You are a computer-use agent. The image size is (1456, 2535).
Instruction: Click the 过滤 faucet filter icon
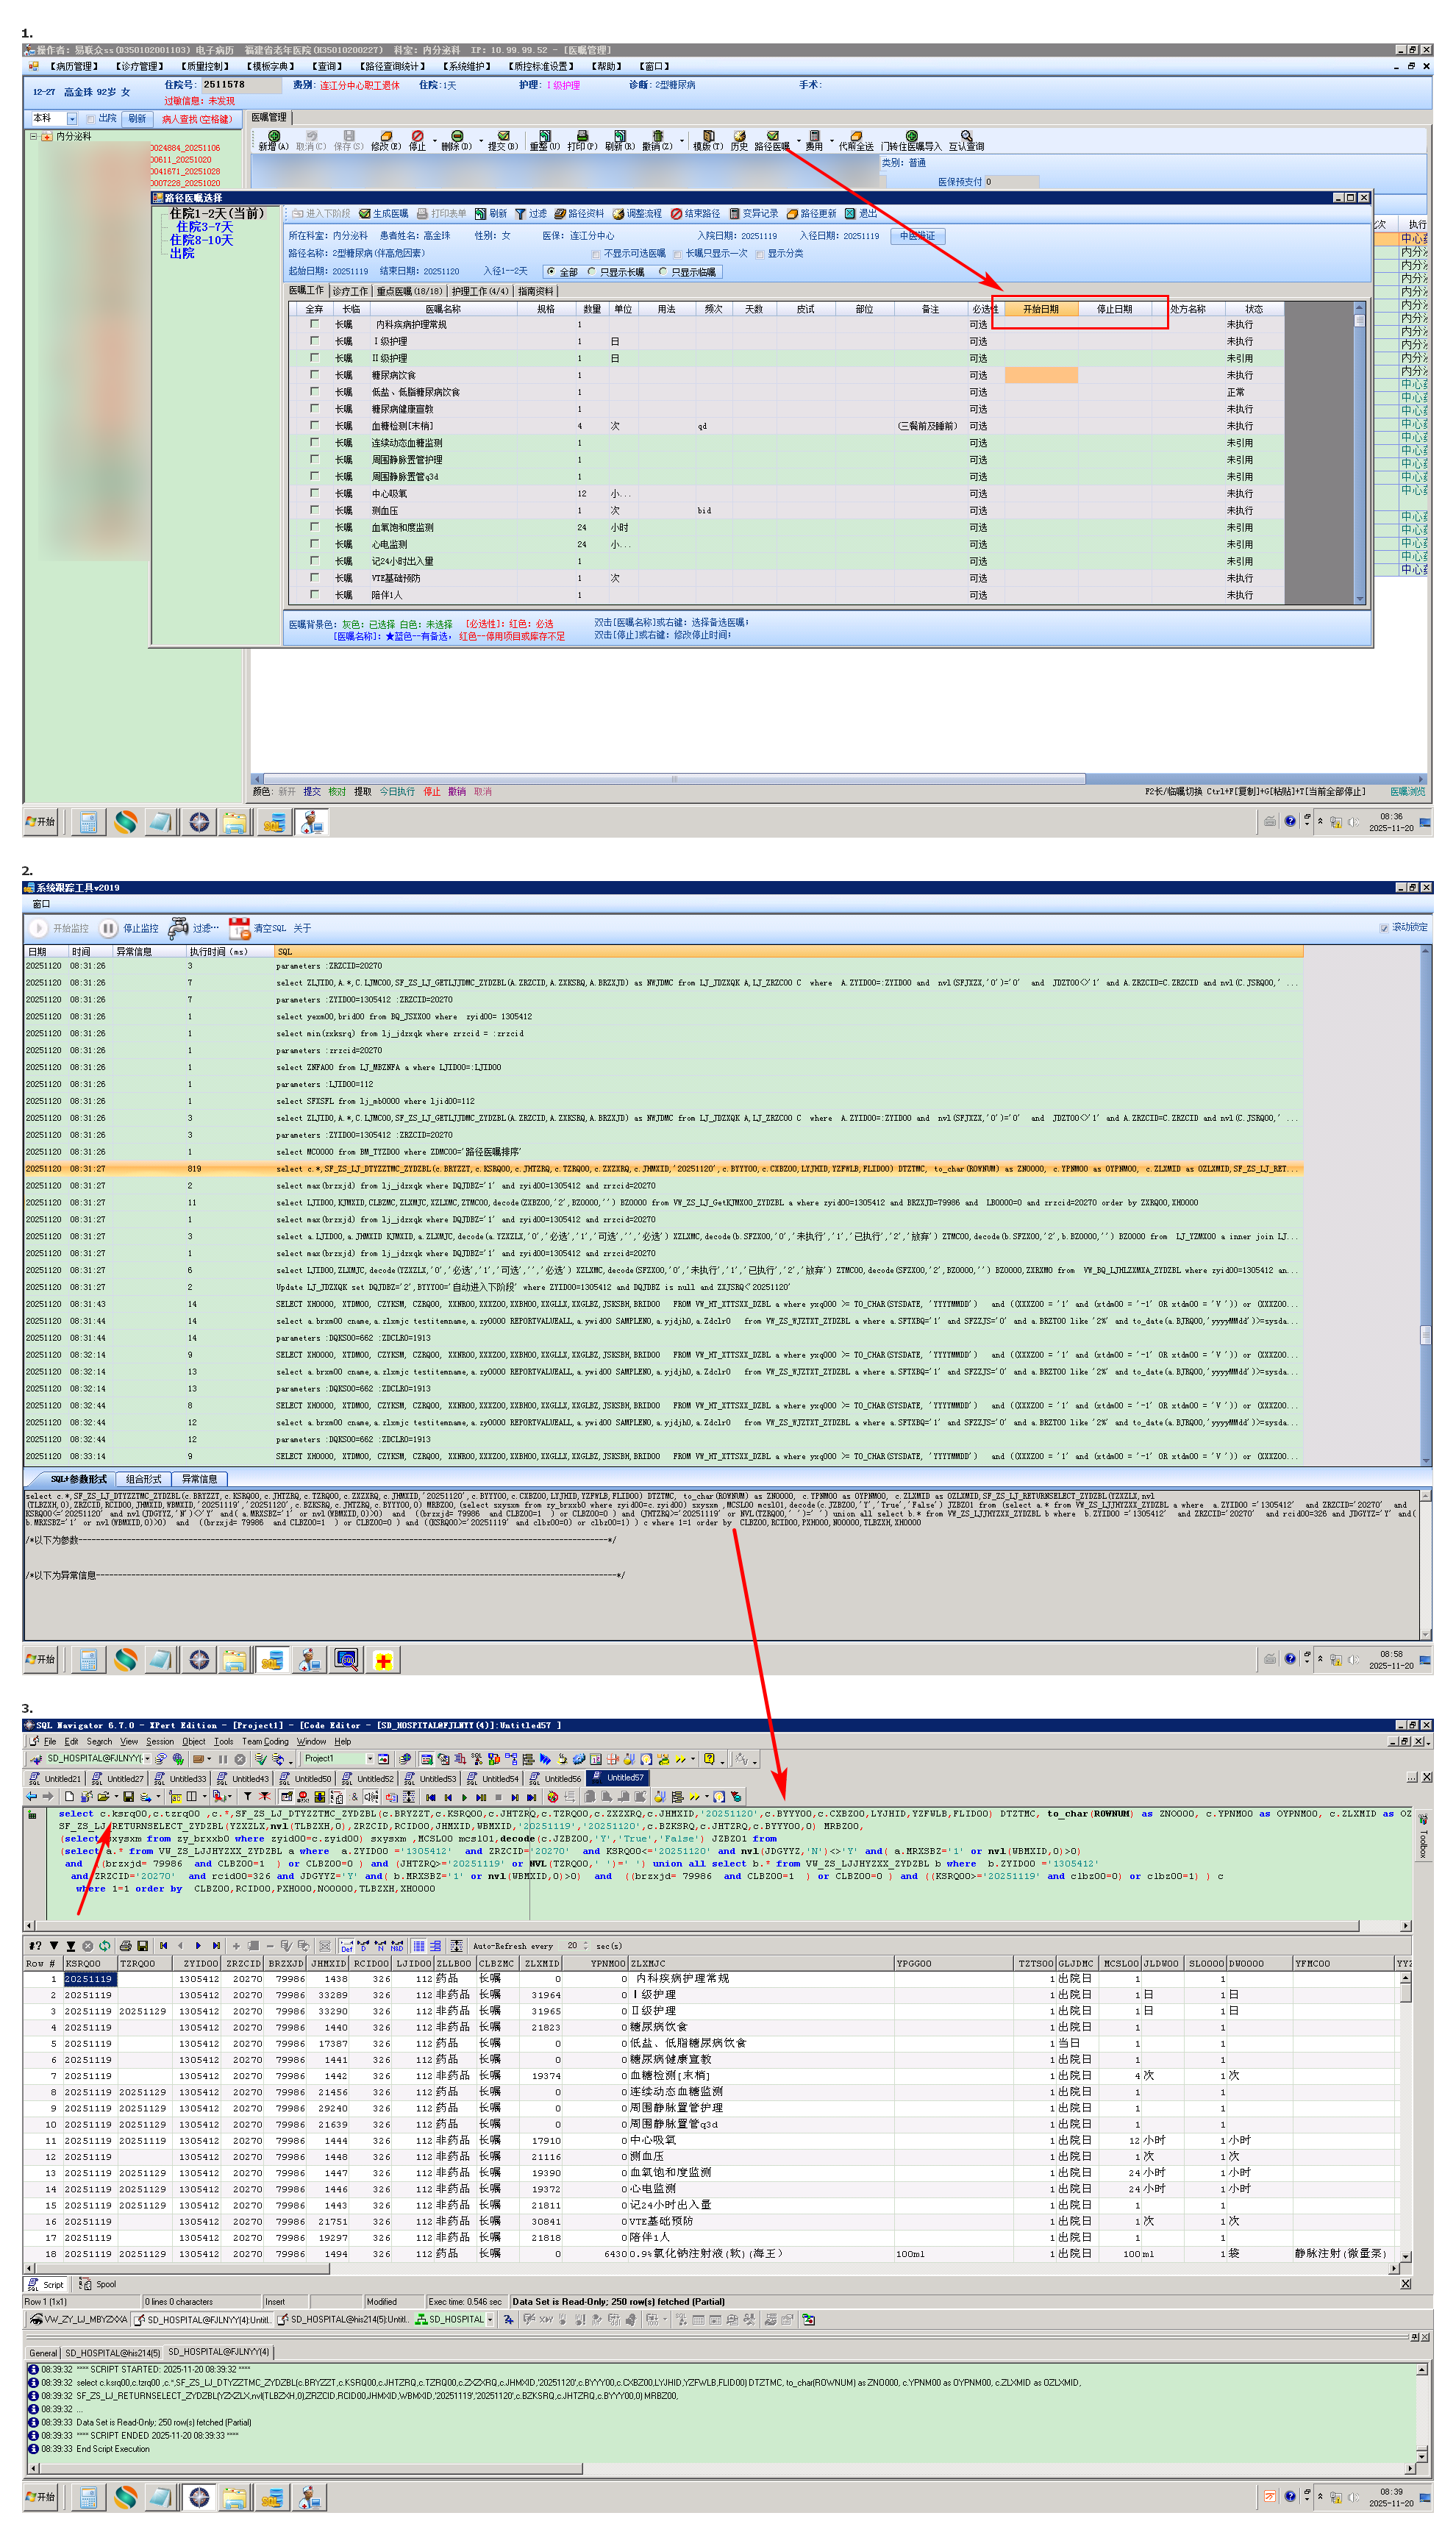[x=179, y=928]
